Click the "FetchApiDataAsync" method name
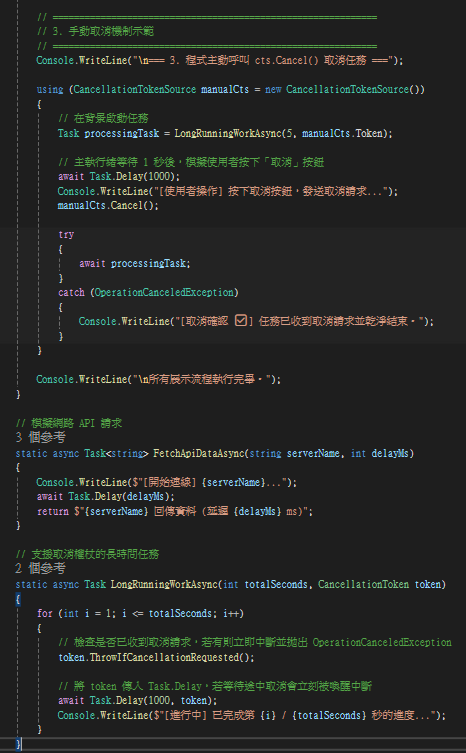 click(x=199, y=454)
